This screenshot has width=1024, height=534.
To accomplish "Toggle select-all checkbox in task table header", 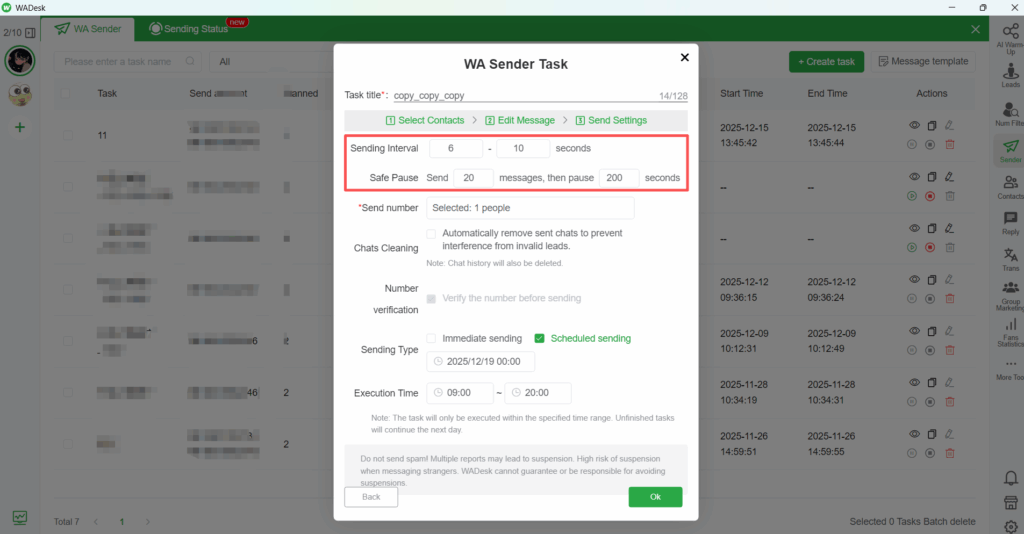I will coord(65,93).
